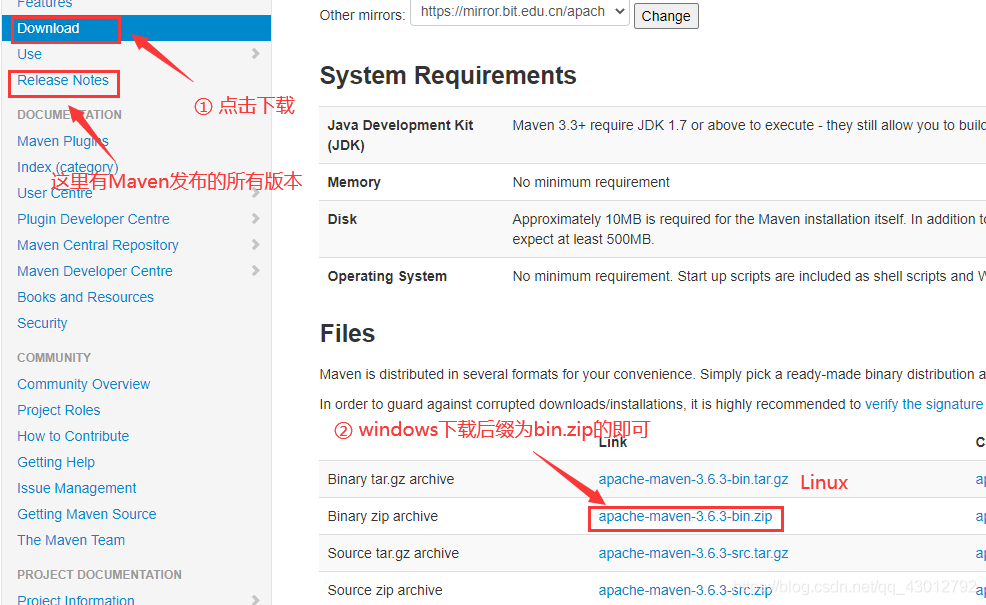Open Project Roles link

tap(58, 410)
